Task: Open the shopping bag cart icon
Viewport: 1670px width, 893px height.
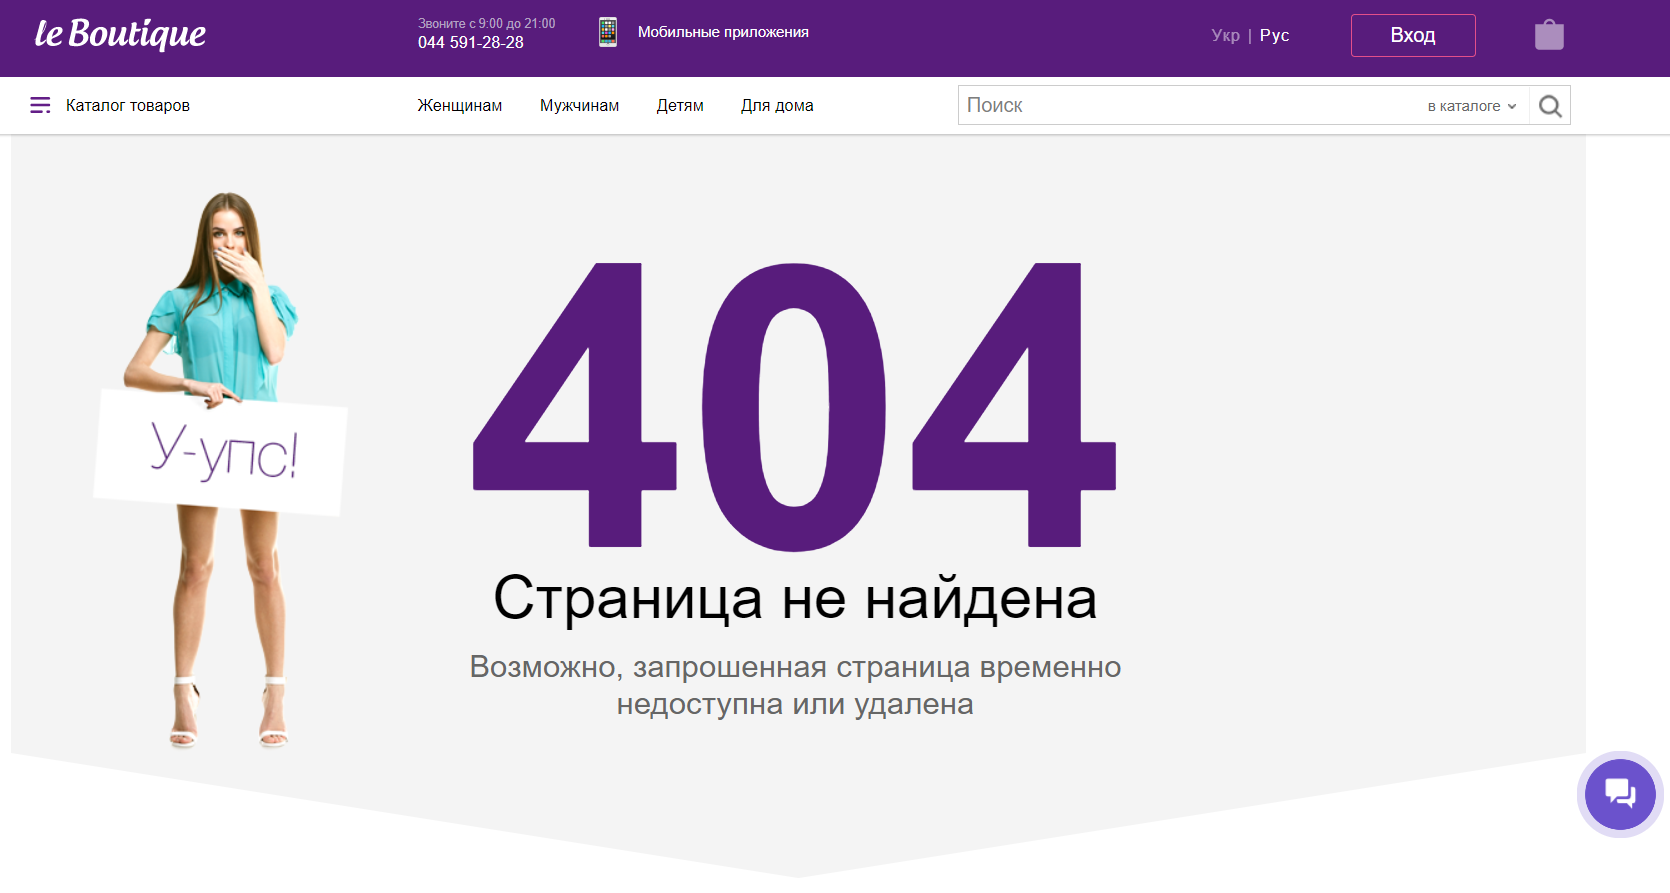Action: point(1549,35)
